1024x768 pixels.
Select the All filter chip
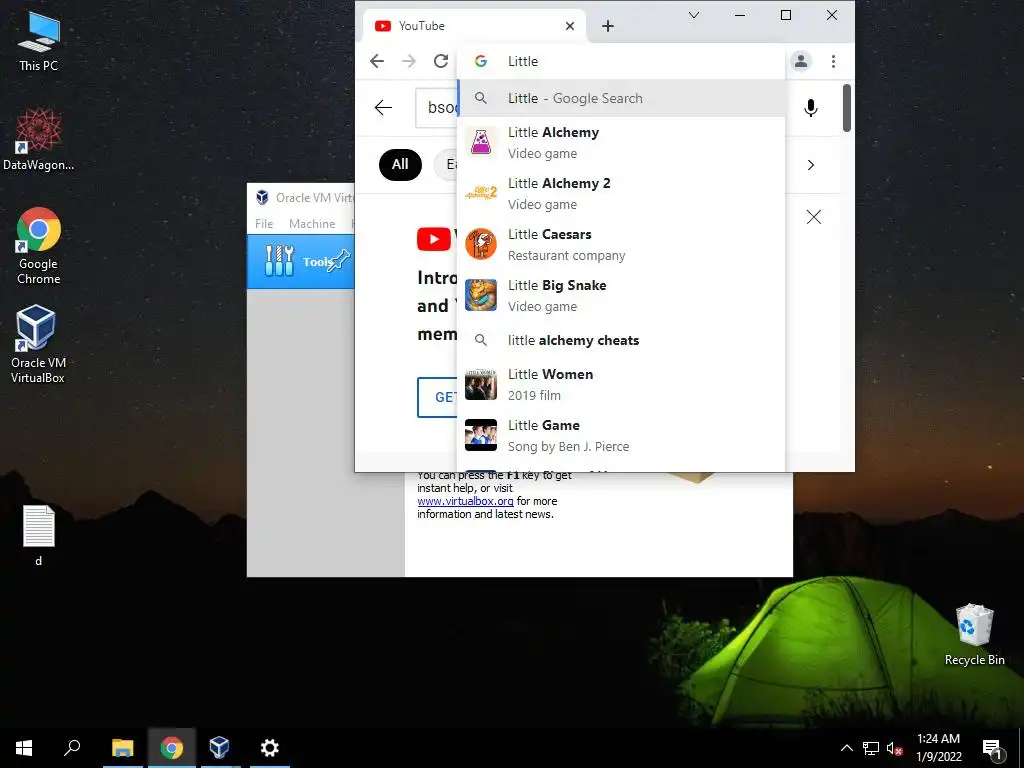click(x=400, y=165)
